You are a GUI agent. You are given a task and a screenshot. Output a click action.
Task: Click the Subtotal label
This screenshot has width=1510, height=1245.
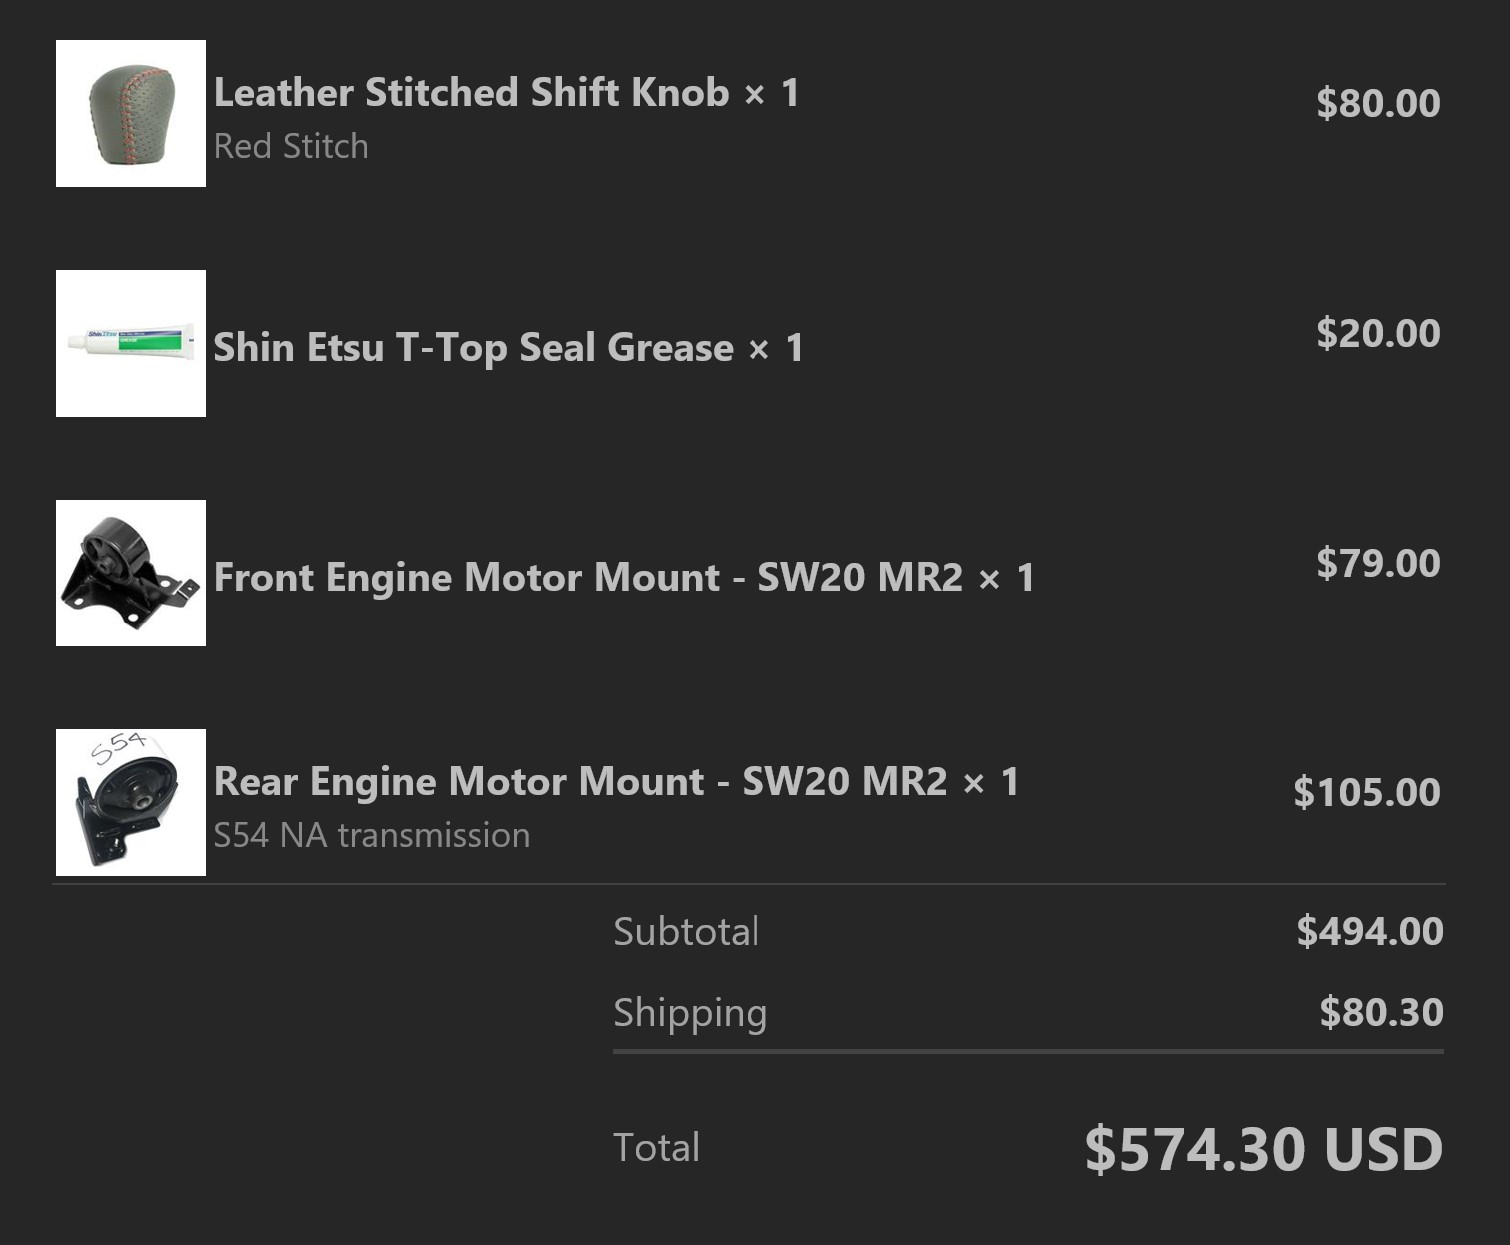[686, 932]
